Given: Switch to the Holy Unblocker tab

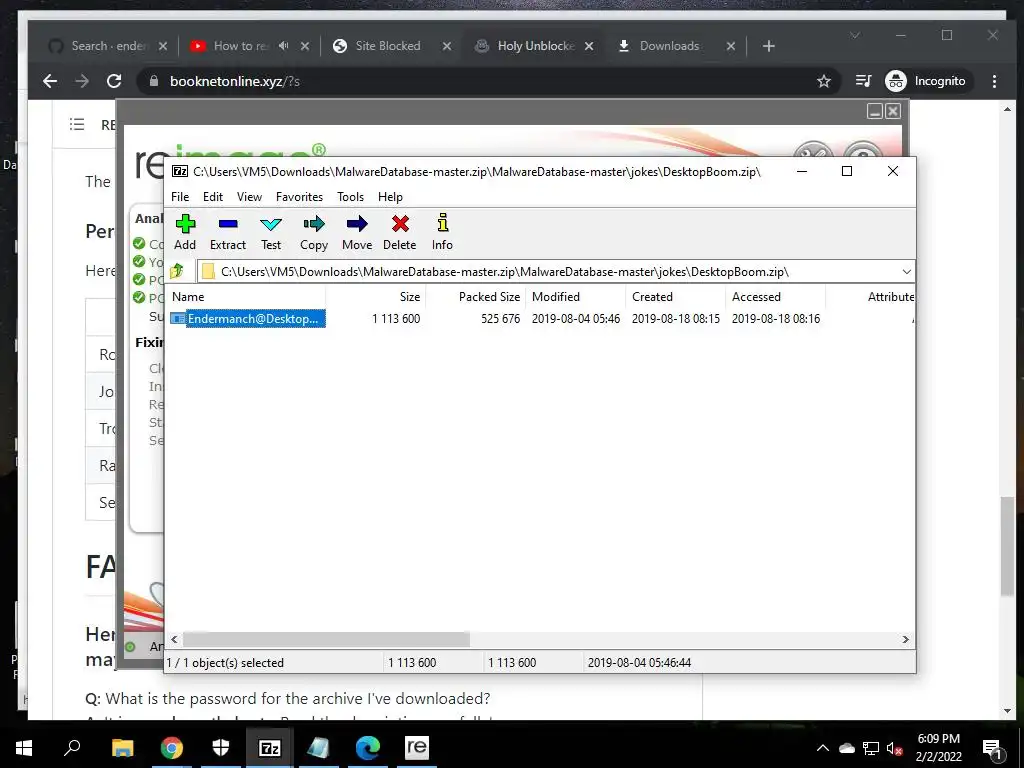Looking at the screenshot, I should point(534,46).
